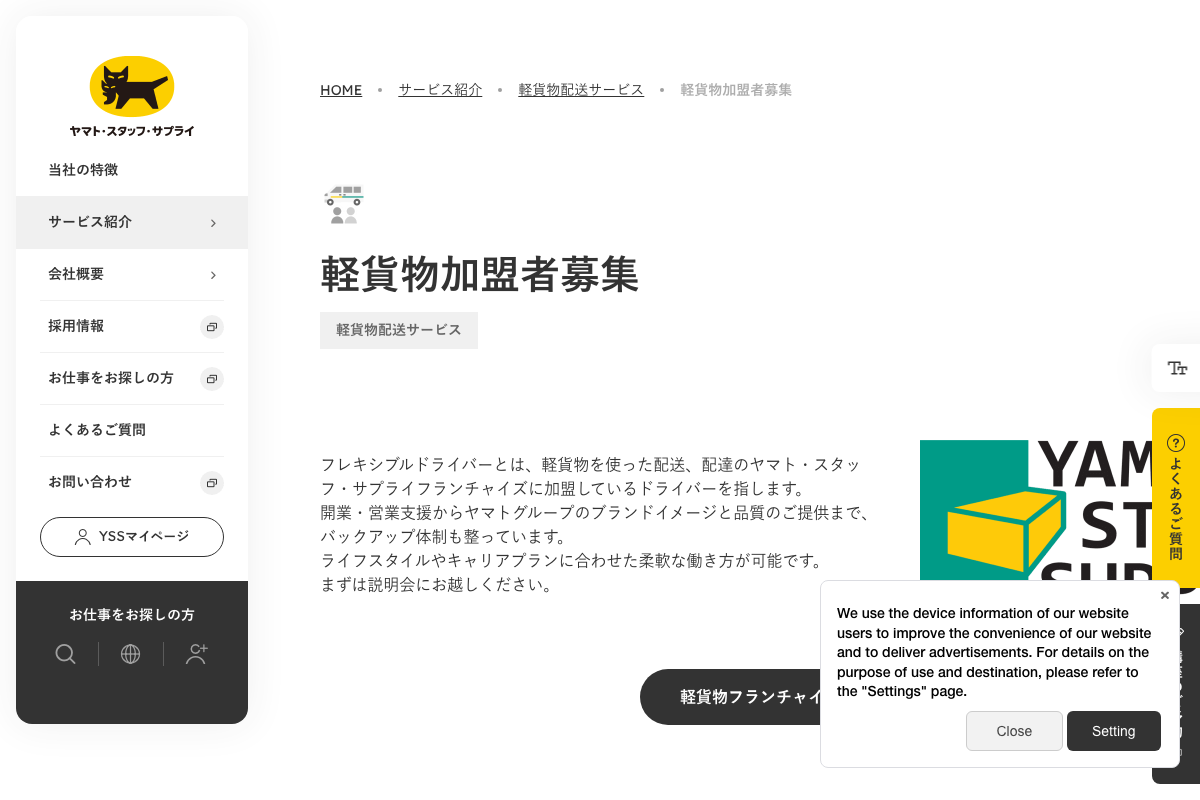Viewport: 1200px width, 800px height.
Task: Click the 軽貨物フランチャイズ dark button
Action: pyautogui.click(x=730, y=697)
